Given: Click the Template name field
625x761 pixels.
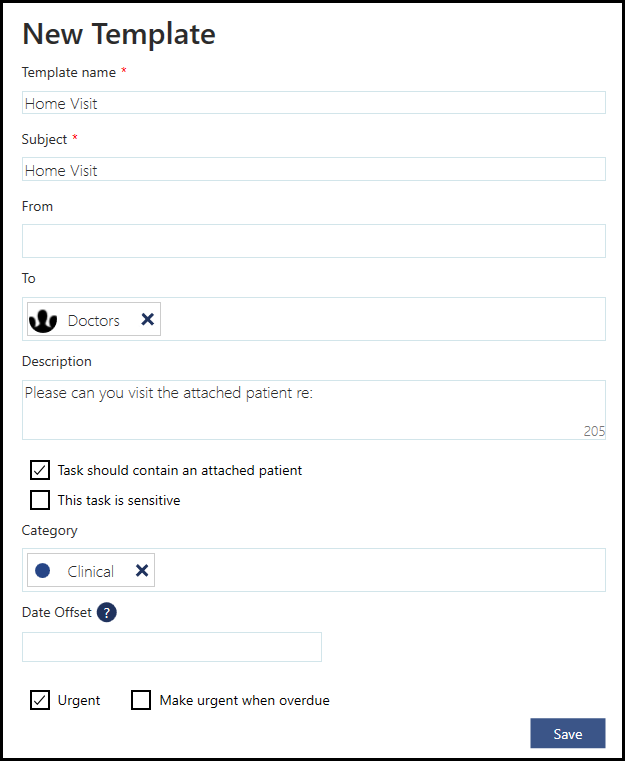Looking at the screenshot, I should (313, 103).
